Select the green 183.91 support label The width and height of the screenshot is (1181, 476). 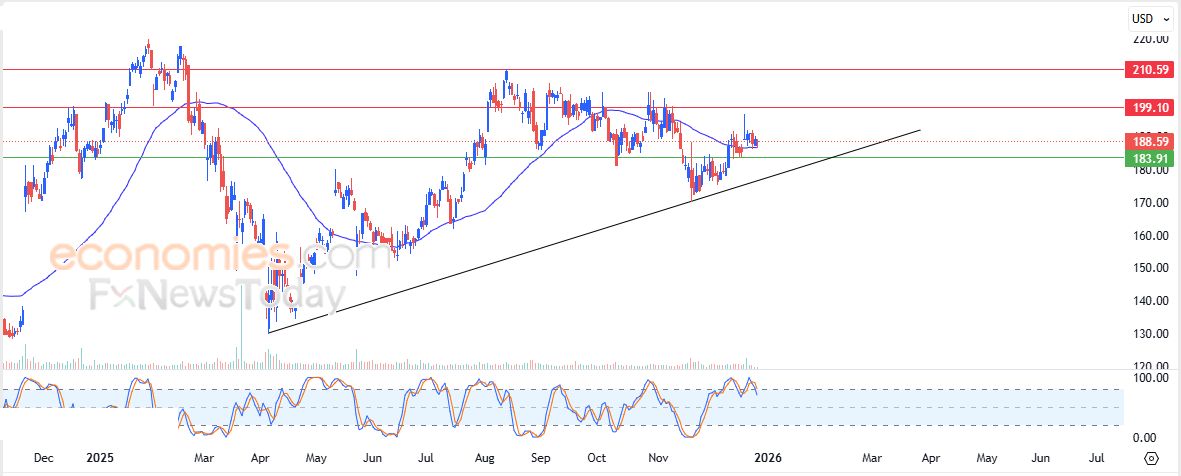(1148, 157)
